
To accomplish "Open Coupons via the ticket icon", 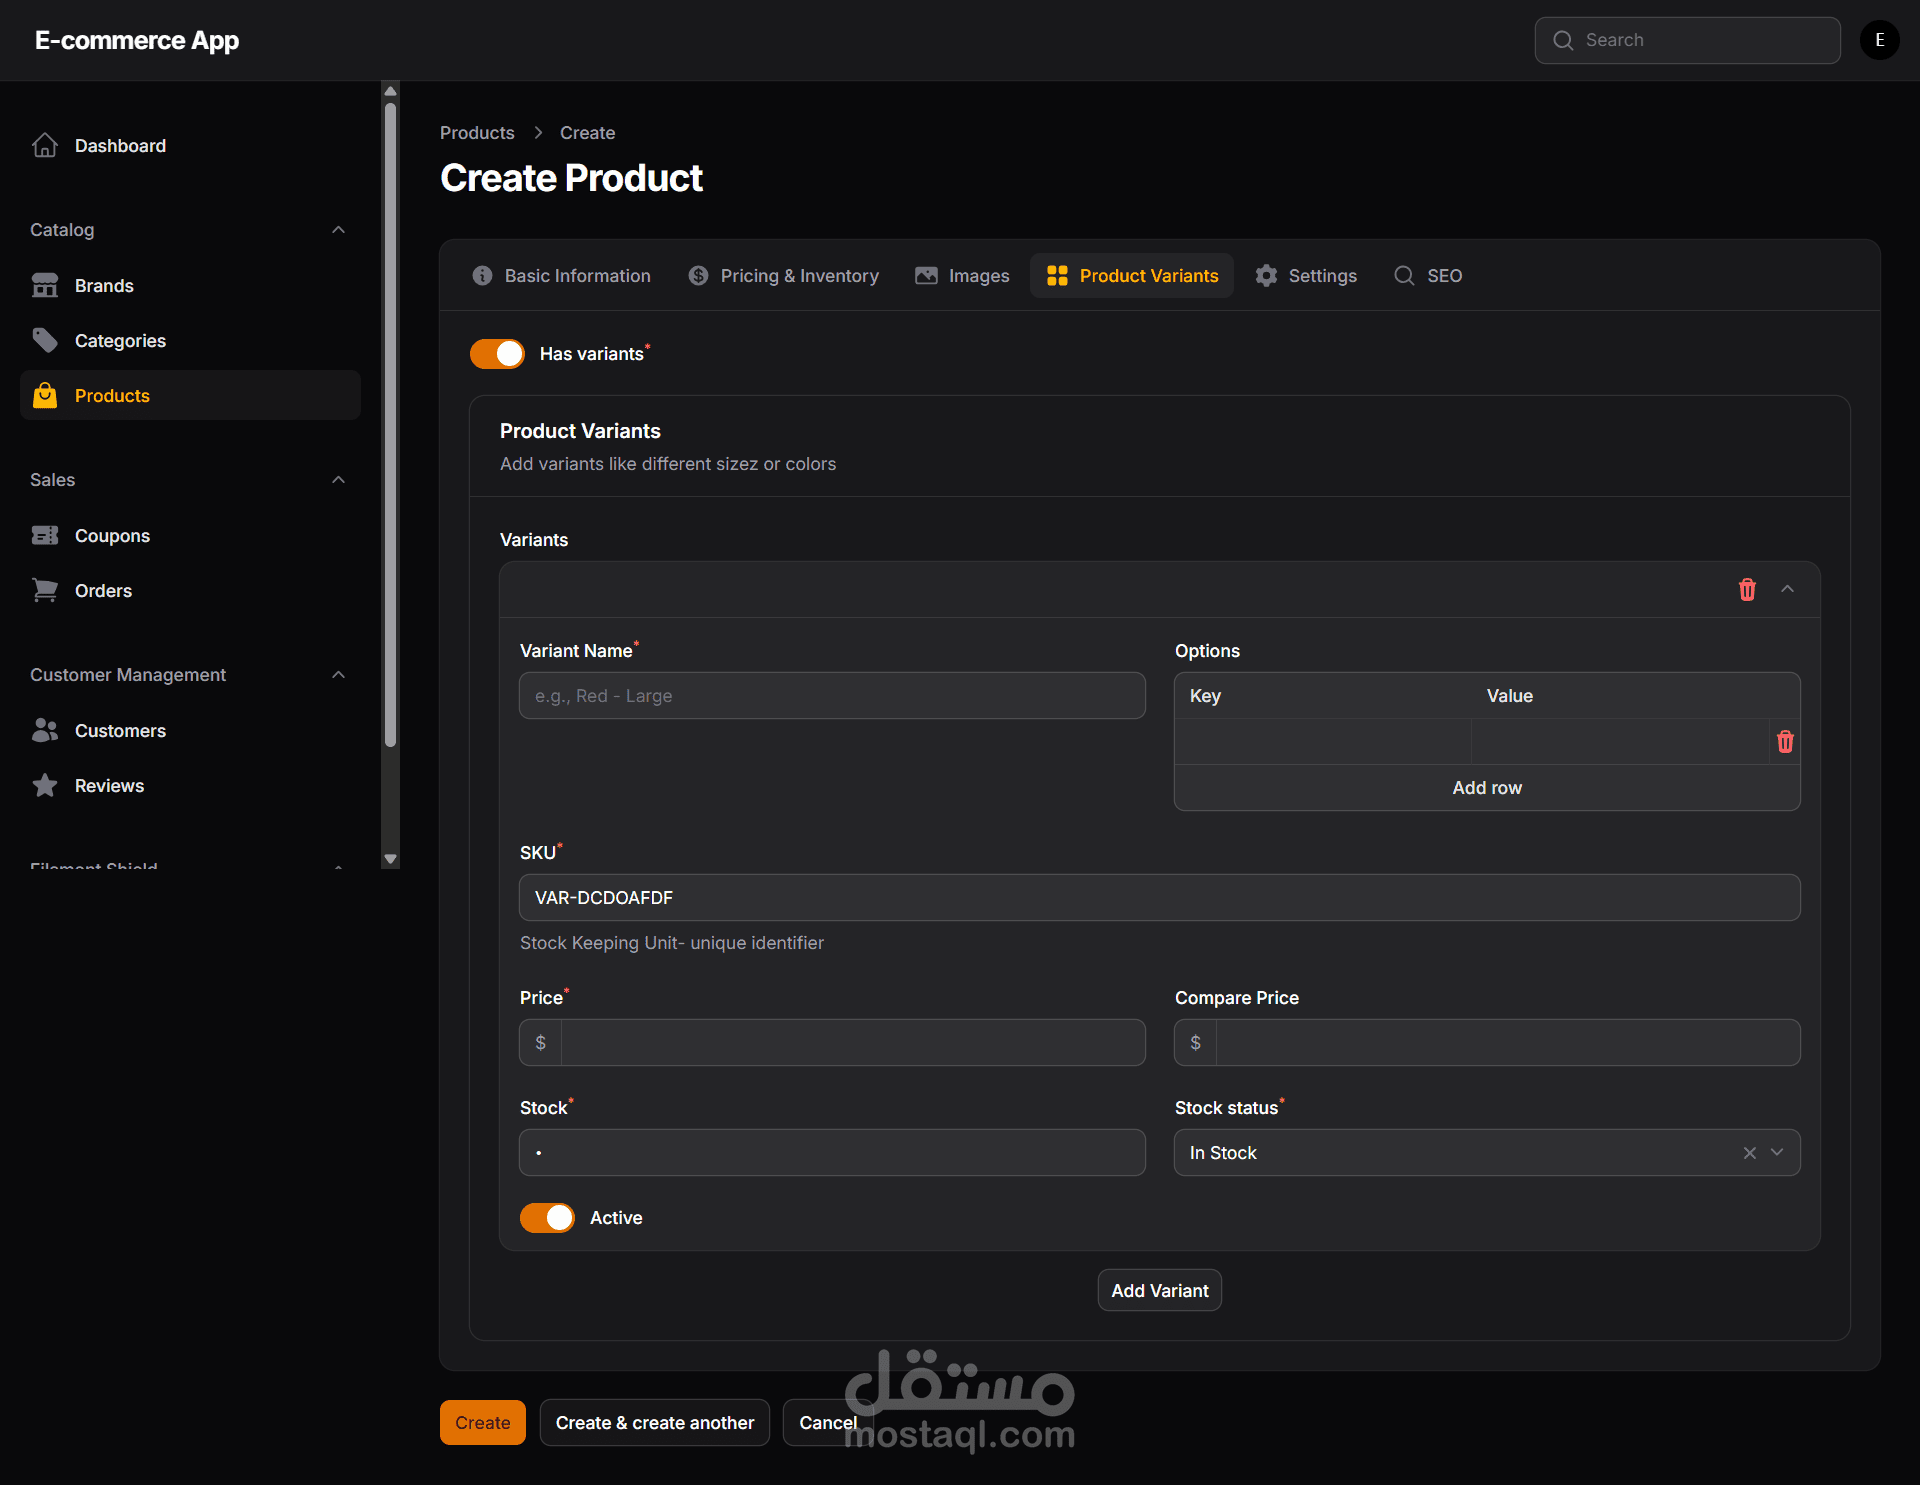I will [x=45, y=536].
